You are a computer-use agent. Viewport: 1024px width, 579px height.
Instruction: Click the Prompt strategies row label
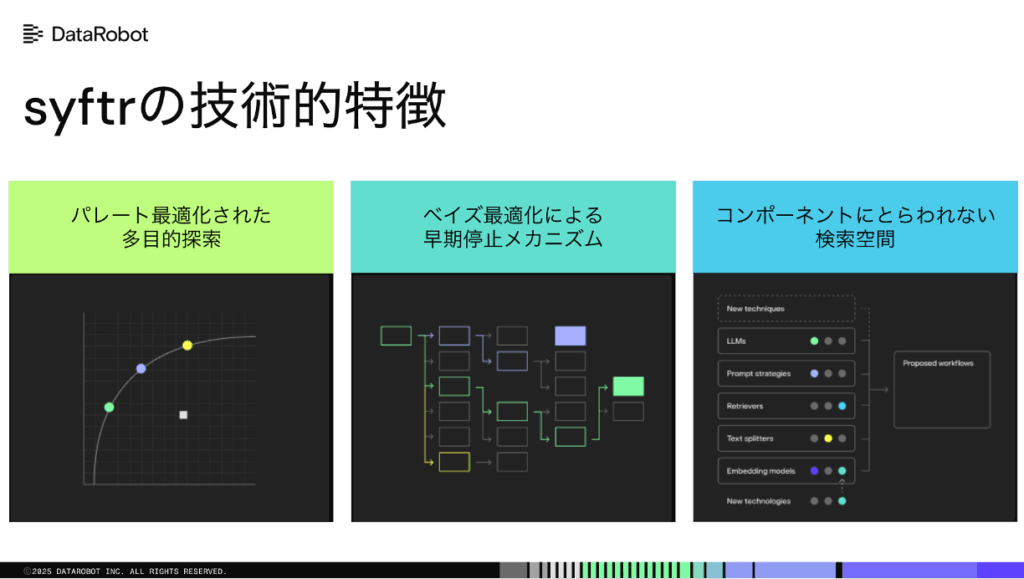[758, 373]
